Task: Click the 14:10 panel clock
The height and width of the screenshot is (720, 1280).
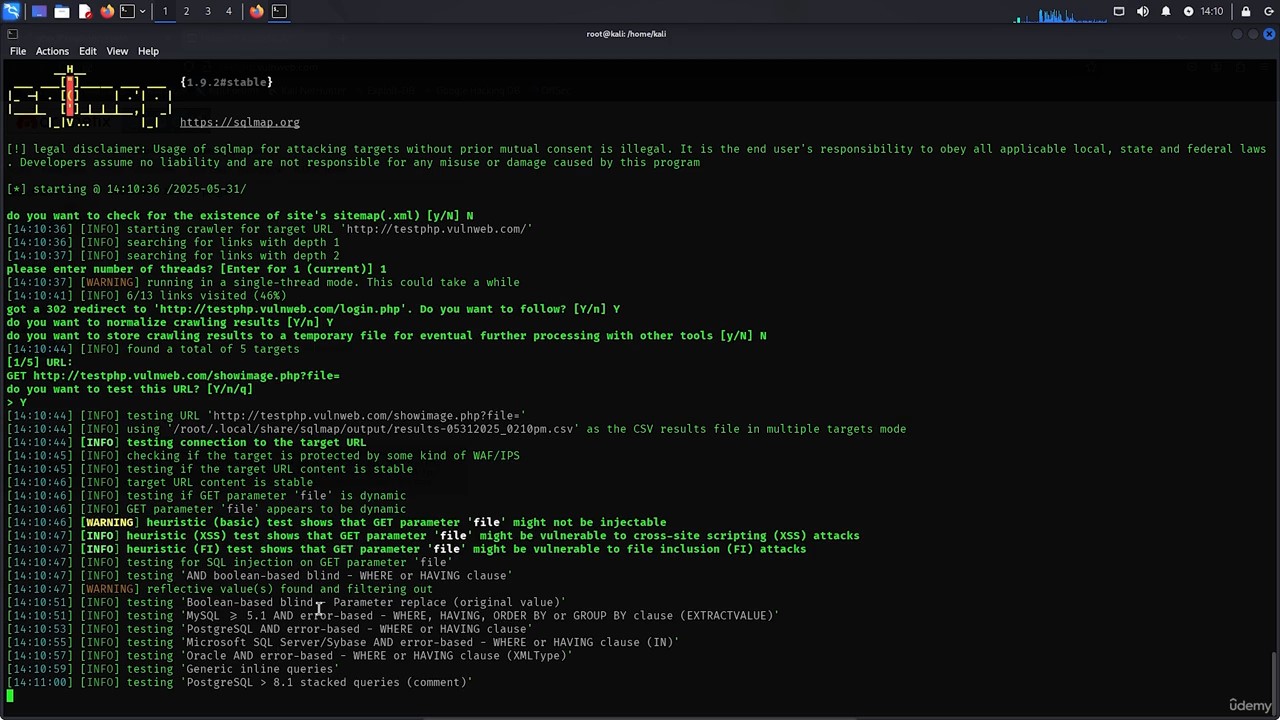Action: [x=1211, y=11]
